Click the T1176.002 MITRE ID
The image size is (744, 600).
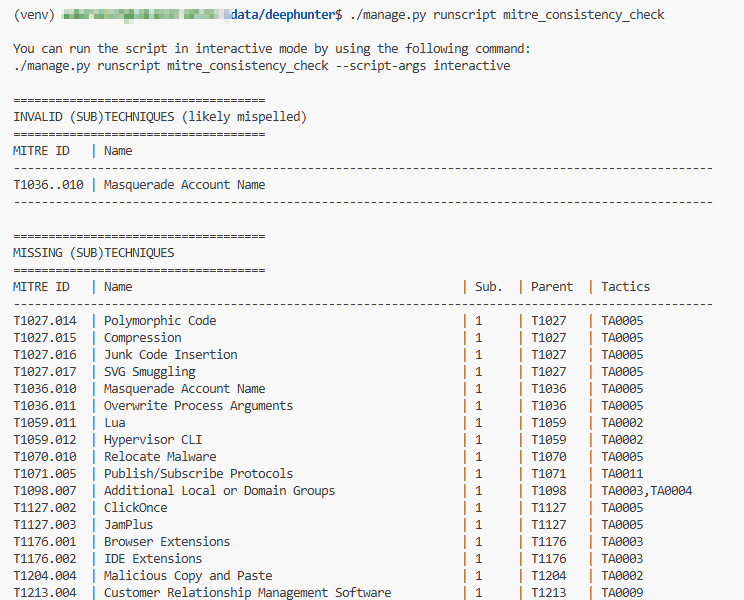click(x=45, y=559)
